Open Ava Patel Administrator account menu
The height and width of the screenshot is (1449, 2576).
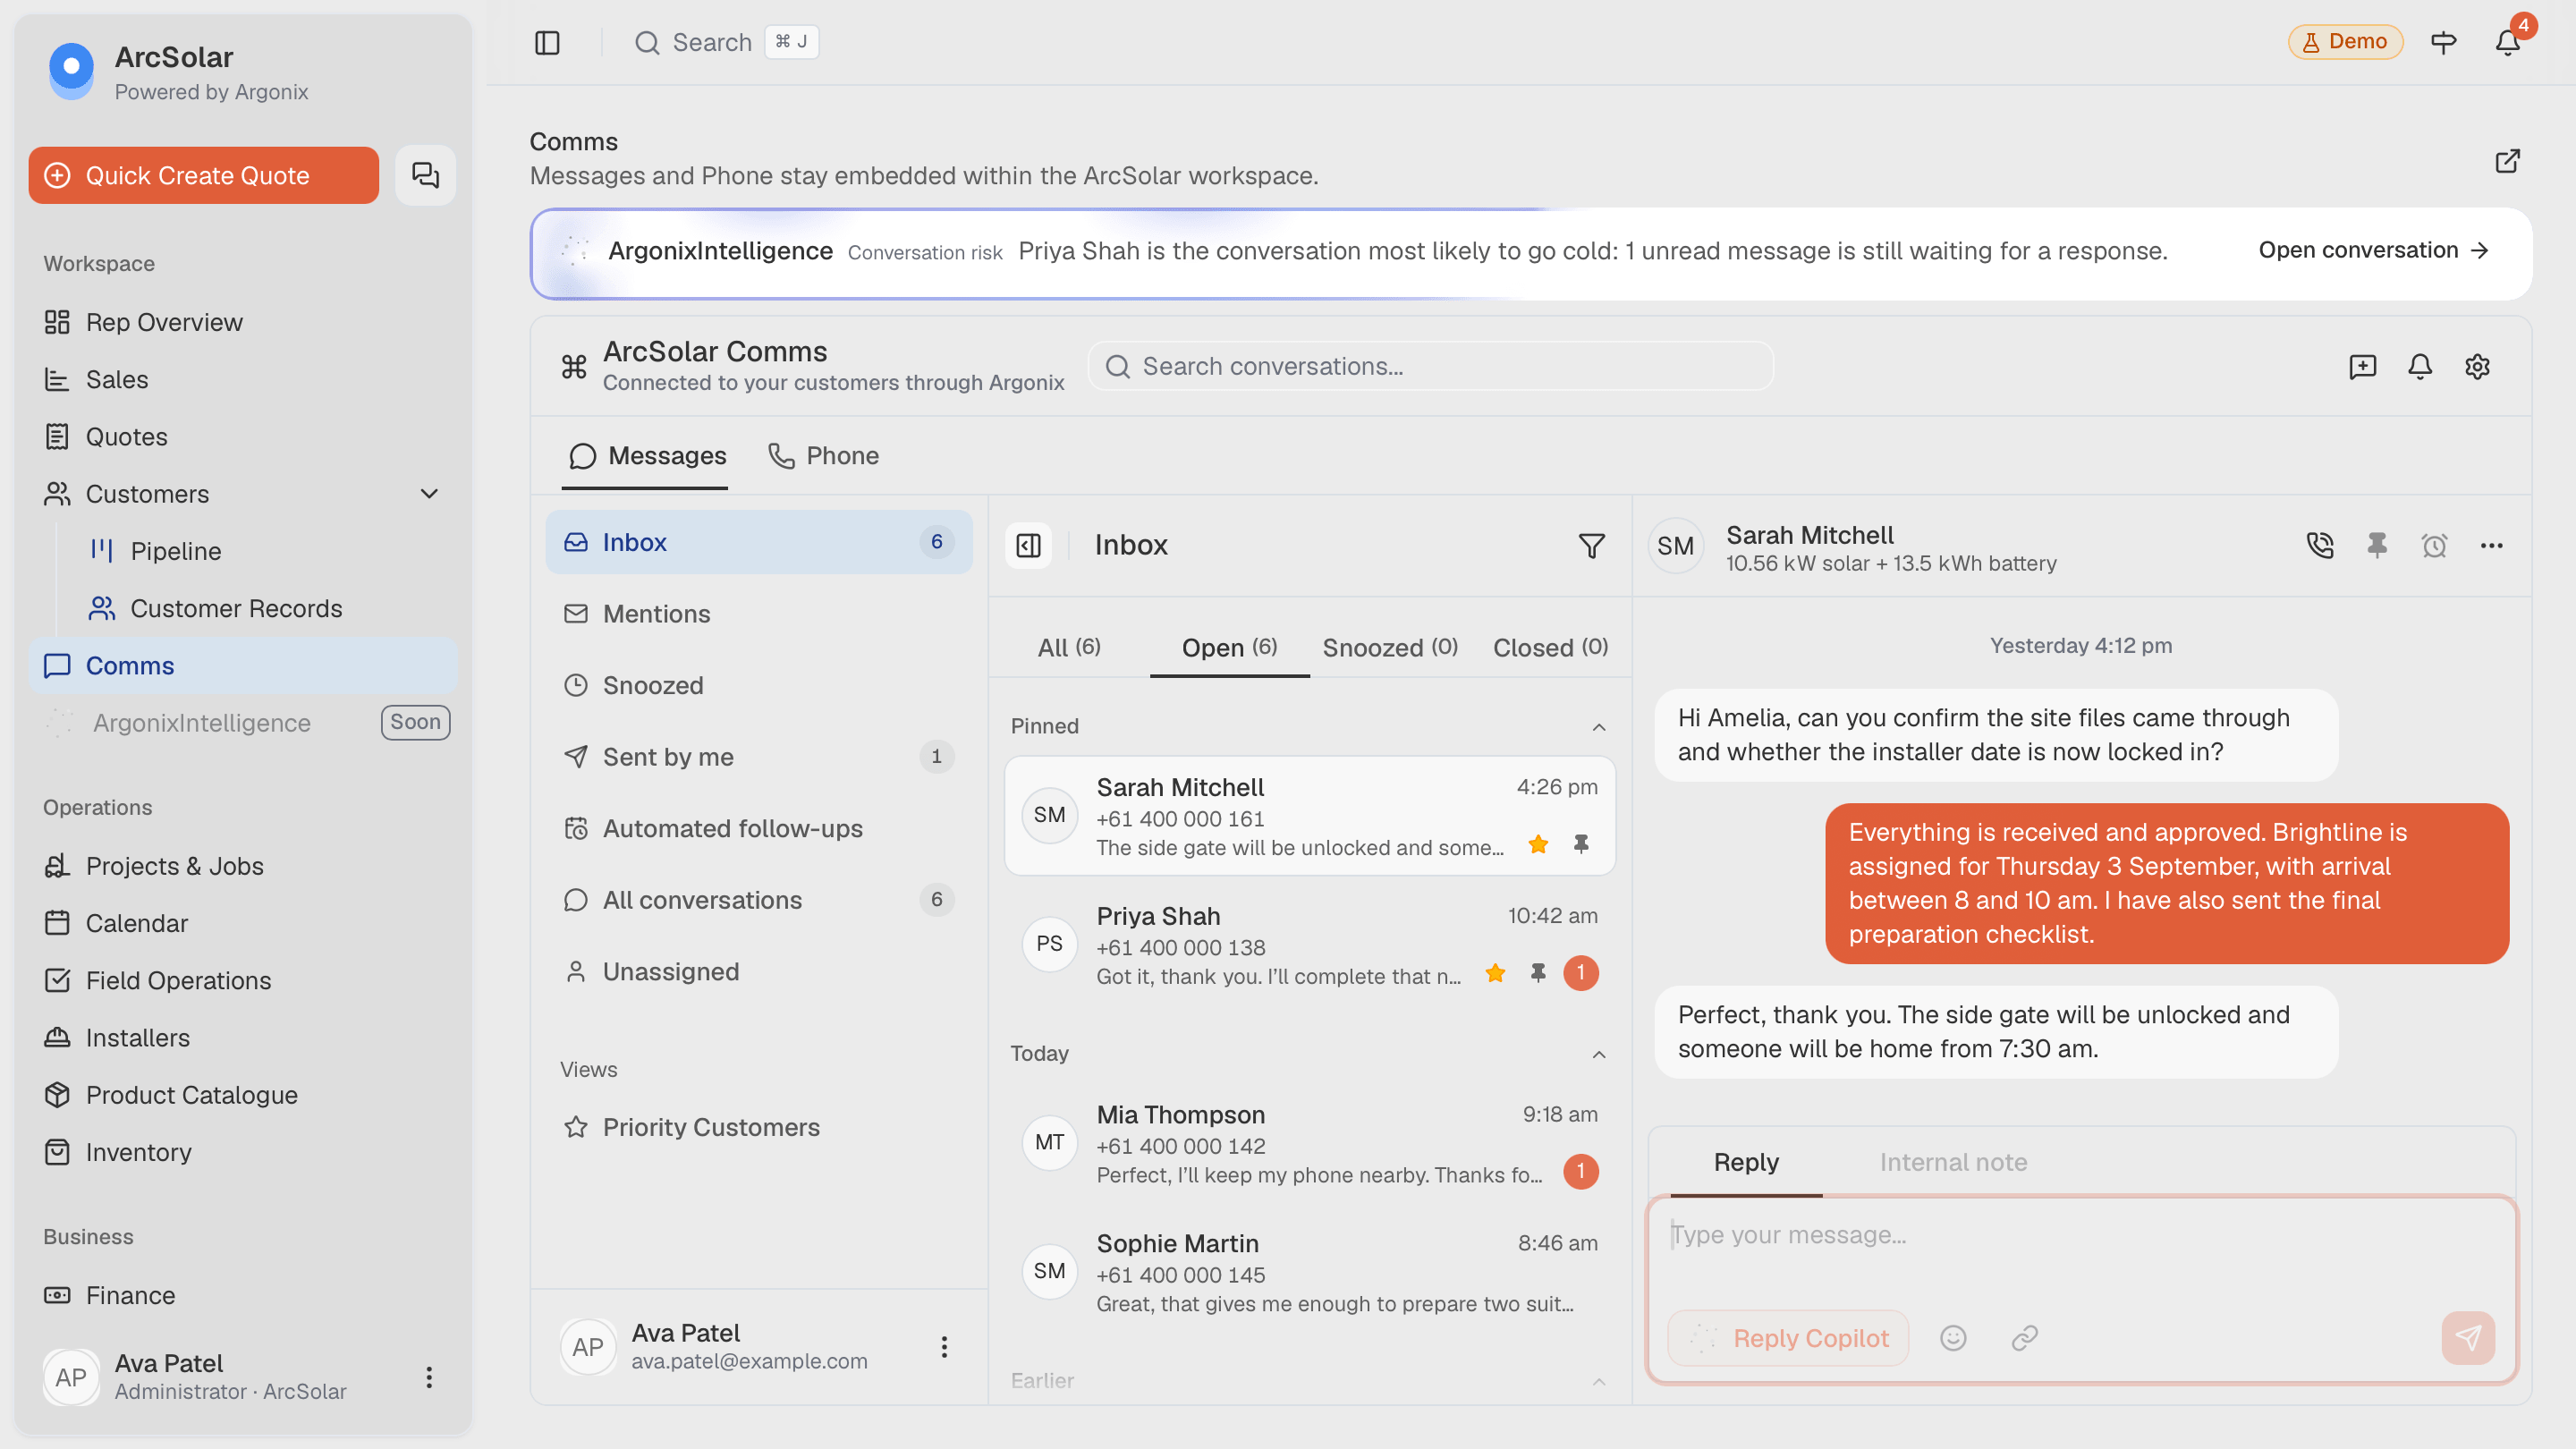tap(429, 1378)
